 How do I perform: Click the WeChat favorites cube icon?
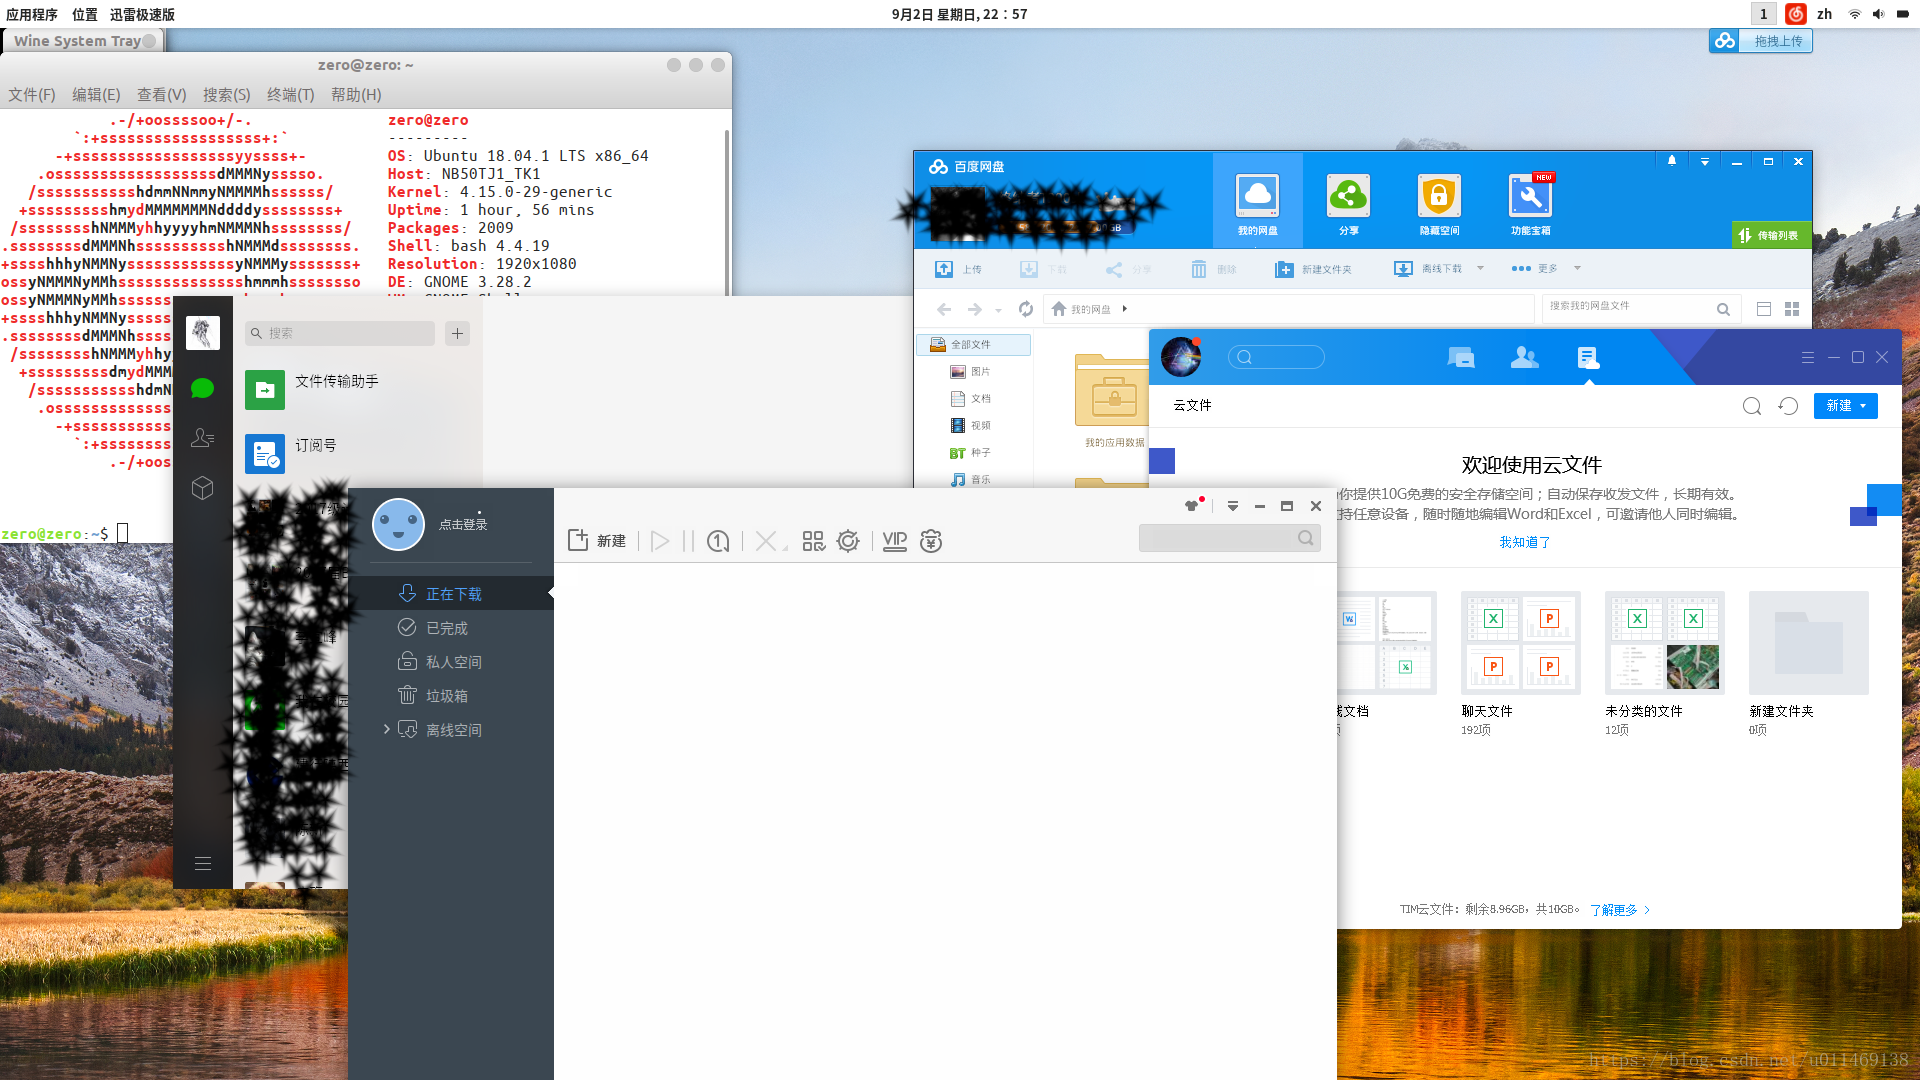tap(202, 488)
